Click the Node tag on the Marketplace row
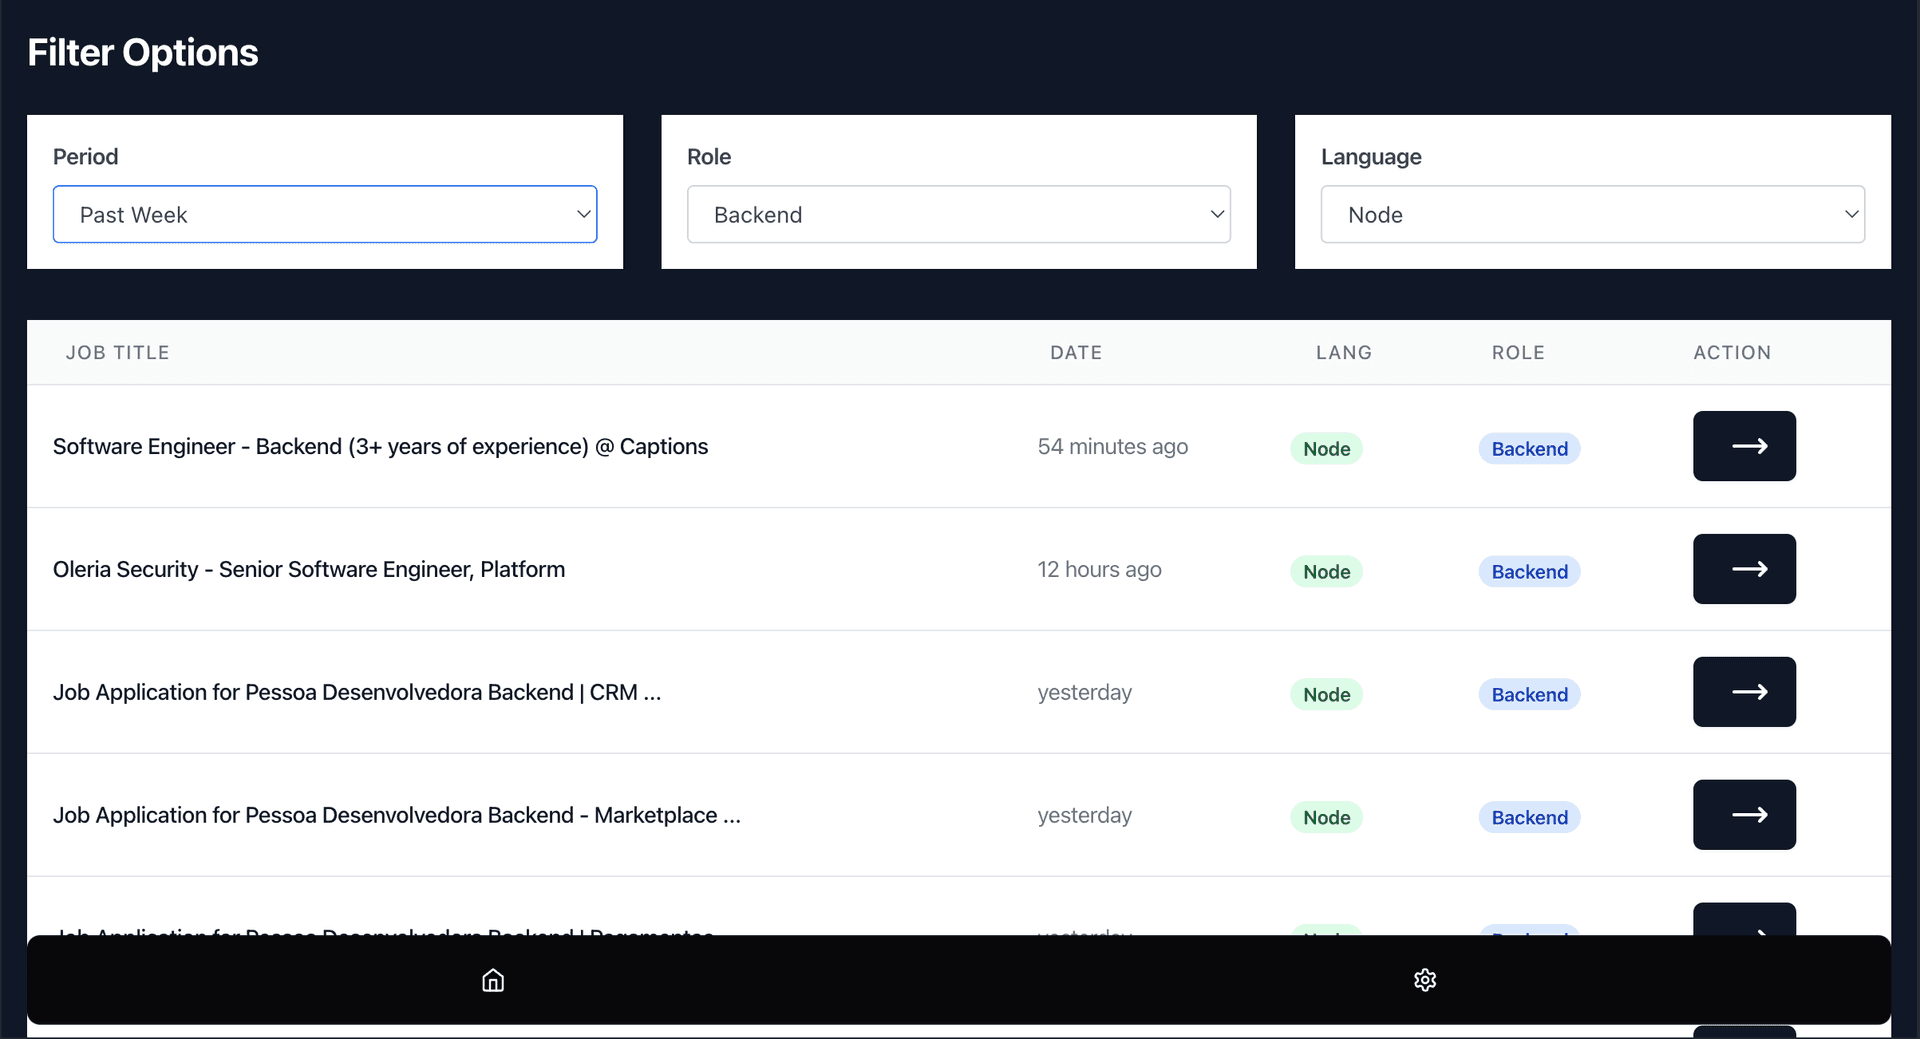This screenshot has width=1920, height=1039. point(1326,818)
